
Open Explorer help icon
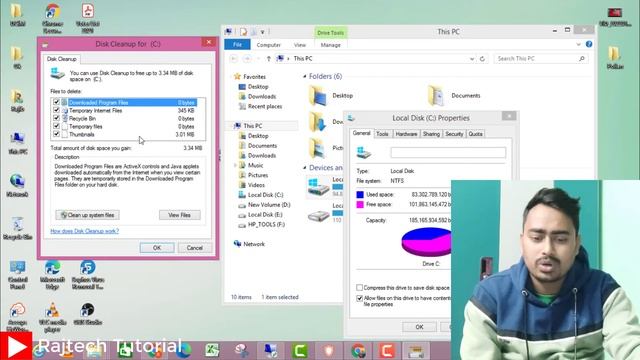coord(589,44)
